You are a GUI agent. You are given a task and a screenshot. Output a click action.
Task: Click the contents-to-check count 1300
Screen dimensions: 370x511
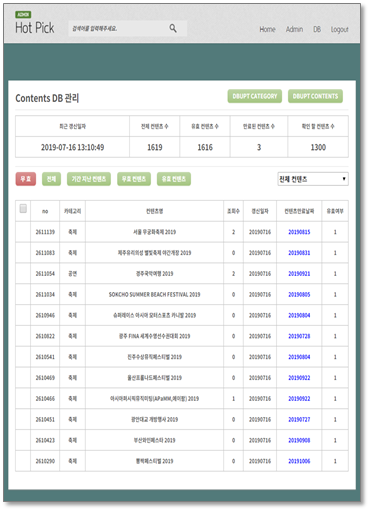(318, 147)
